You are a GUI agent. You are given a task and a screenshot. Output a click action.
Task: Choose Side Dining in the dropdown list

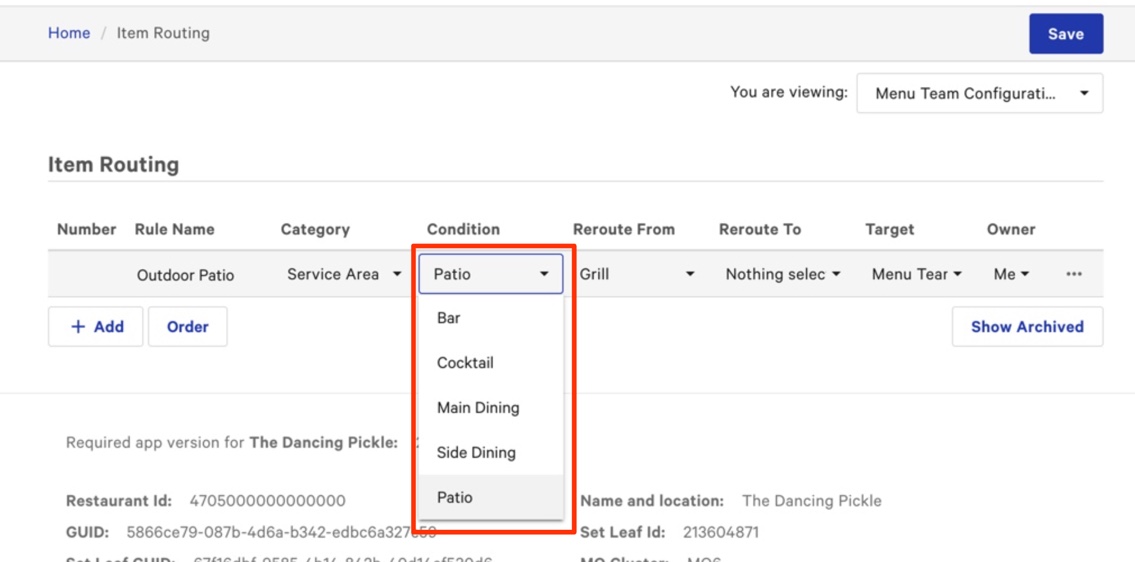(x=476, y=453)
